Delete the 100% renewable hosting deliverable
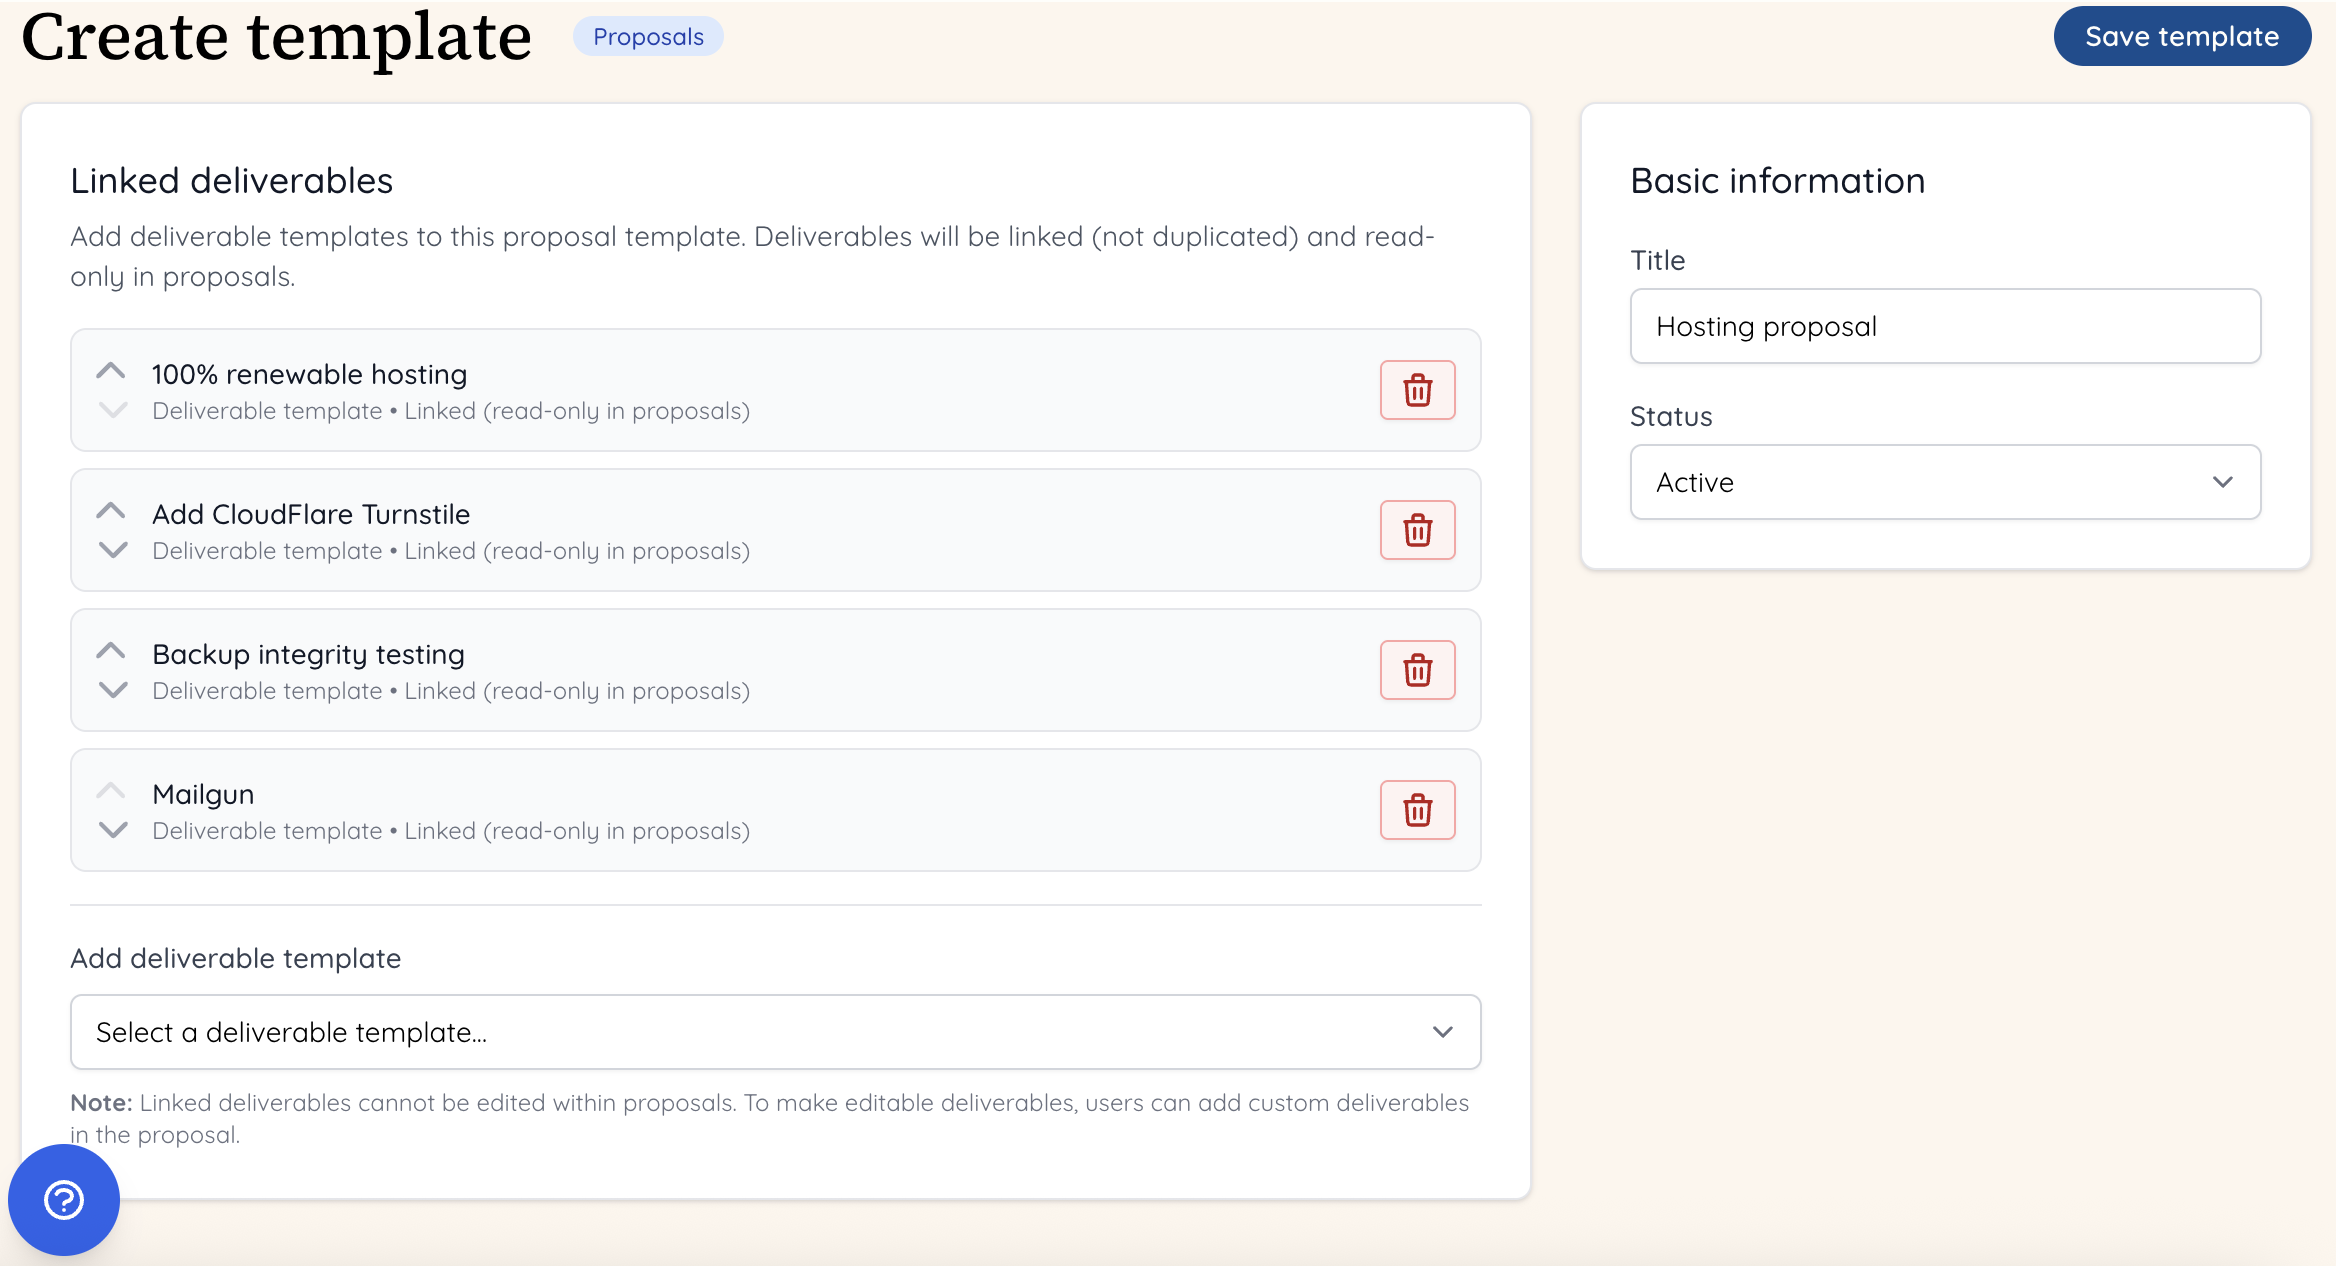This screenshot has height=1266, width=2336. [1417, 390]
